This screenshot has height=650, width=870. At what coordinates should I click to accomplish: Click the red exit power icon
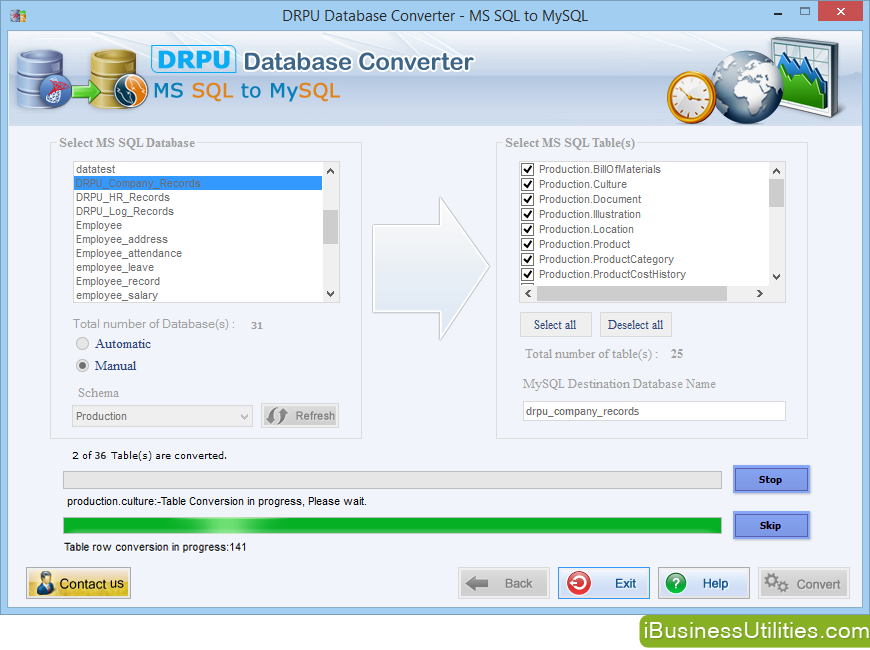click(579, 583)
